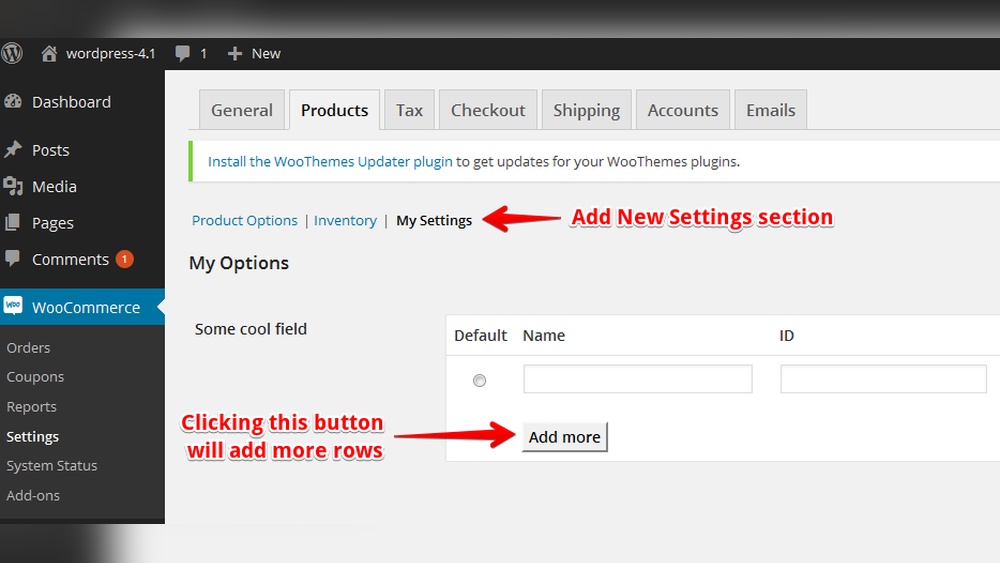Open wordpress-4.1 site name link

click(x=110, y=54)
